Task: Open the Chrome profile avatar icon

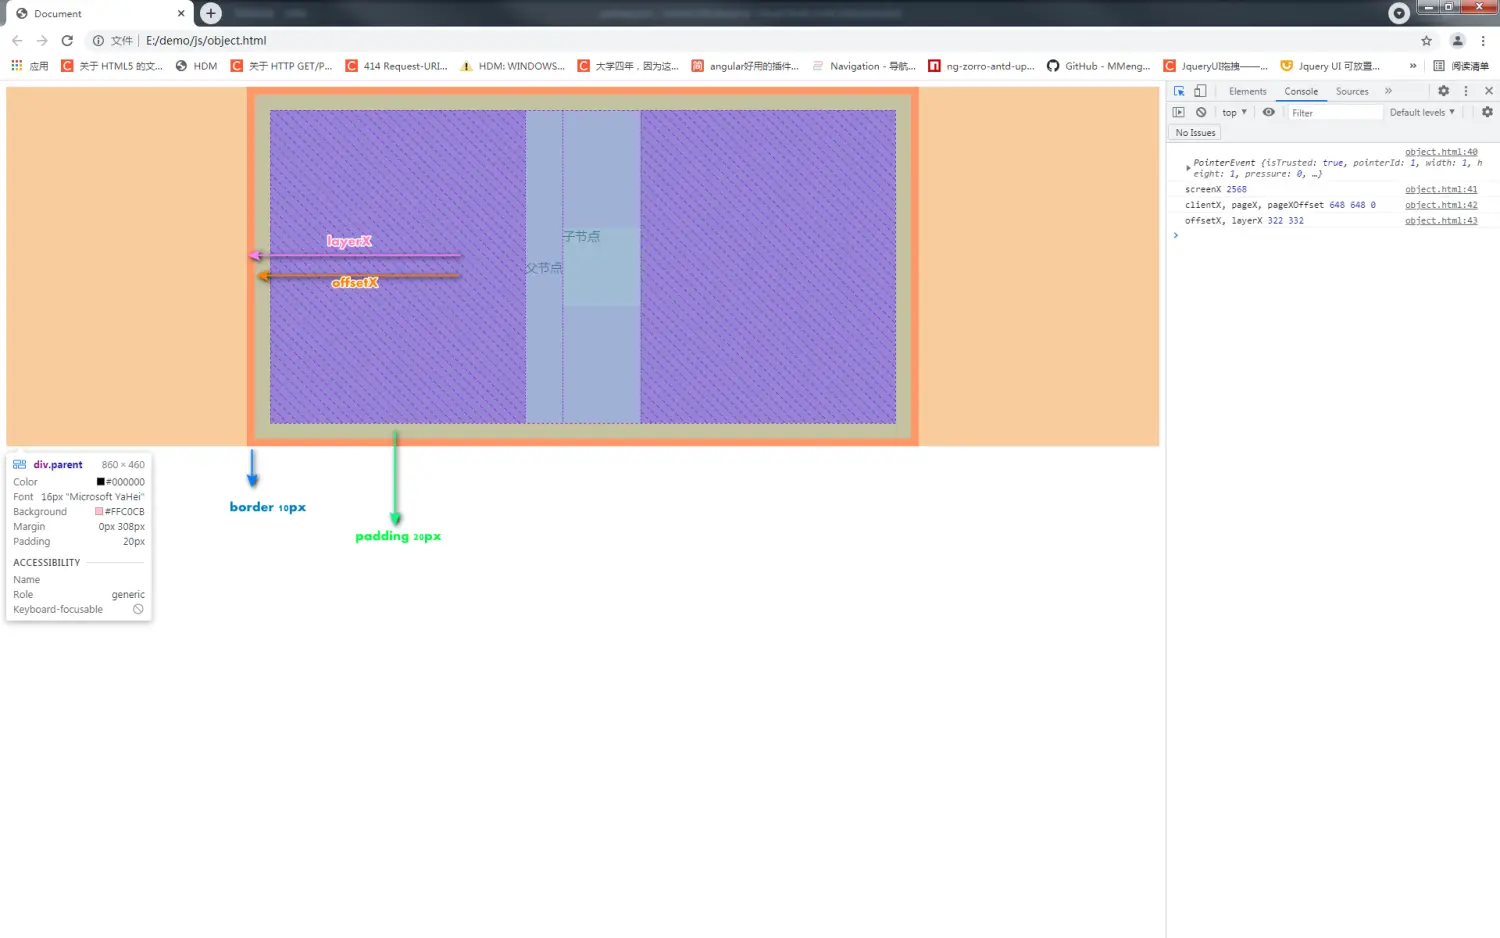Action: pyautogui.click(x=1457, y=41)
